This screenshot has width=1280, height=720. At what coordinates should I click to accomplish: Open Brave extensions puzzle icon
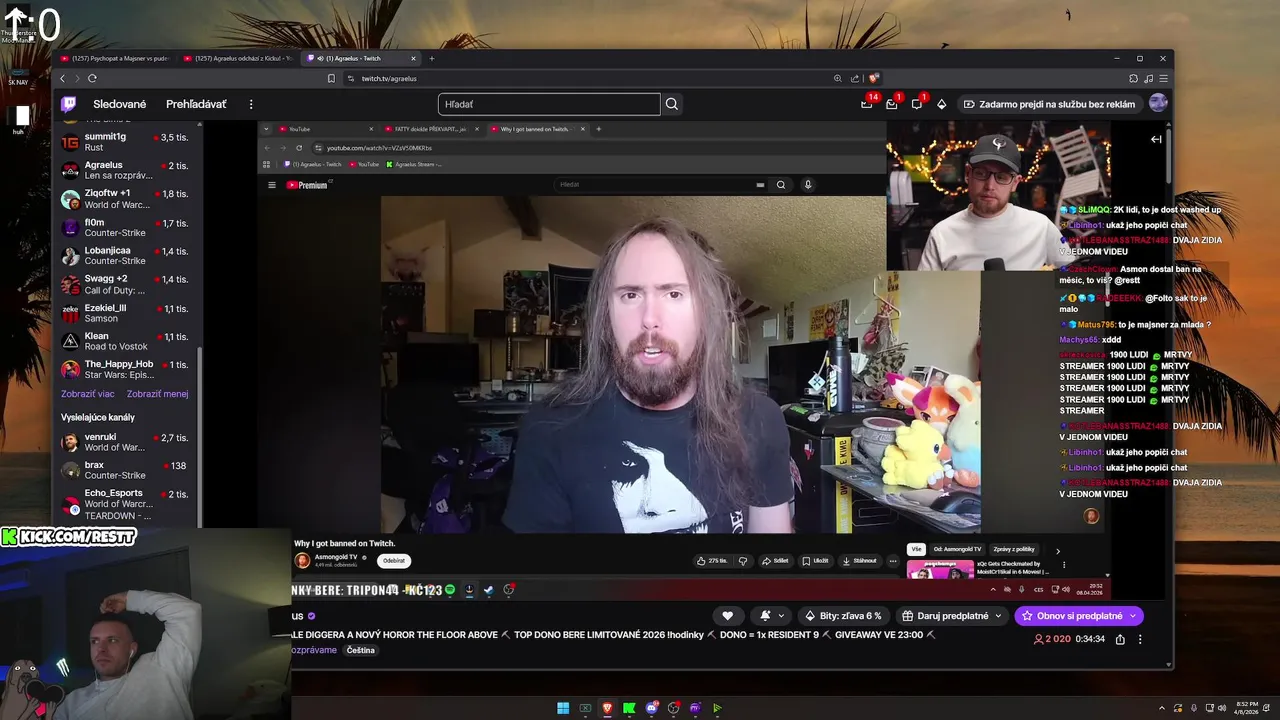click(x=1133, y=78)
